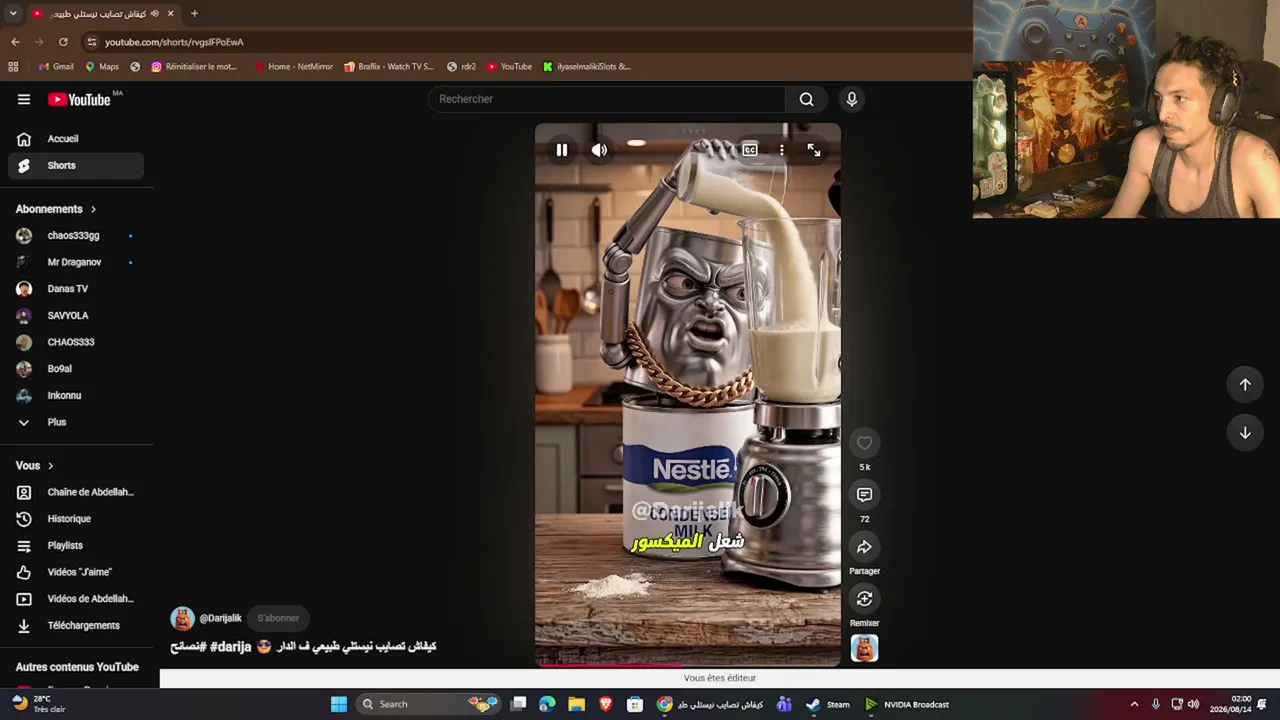Open the comments with 72 count
The image size is (1280, 720).
point(864,495)
